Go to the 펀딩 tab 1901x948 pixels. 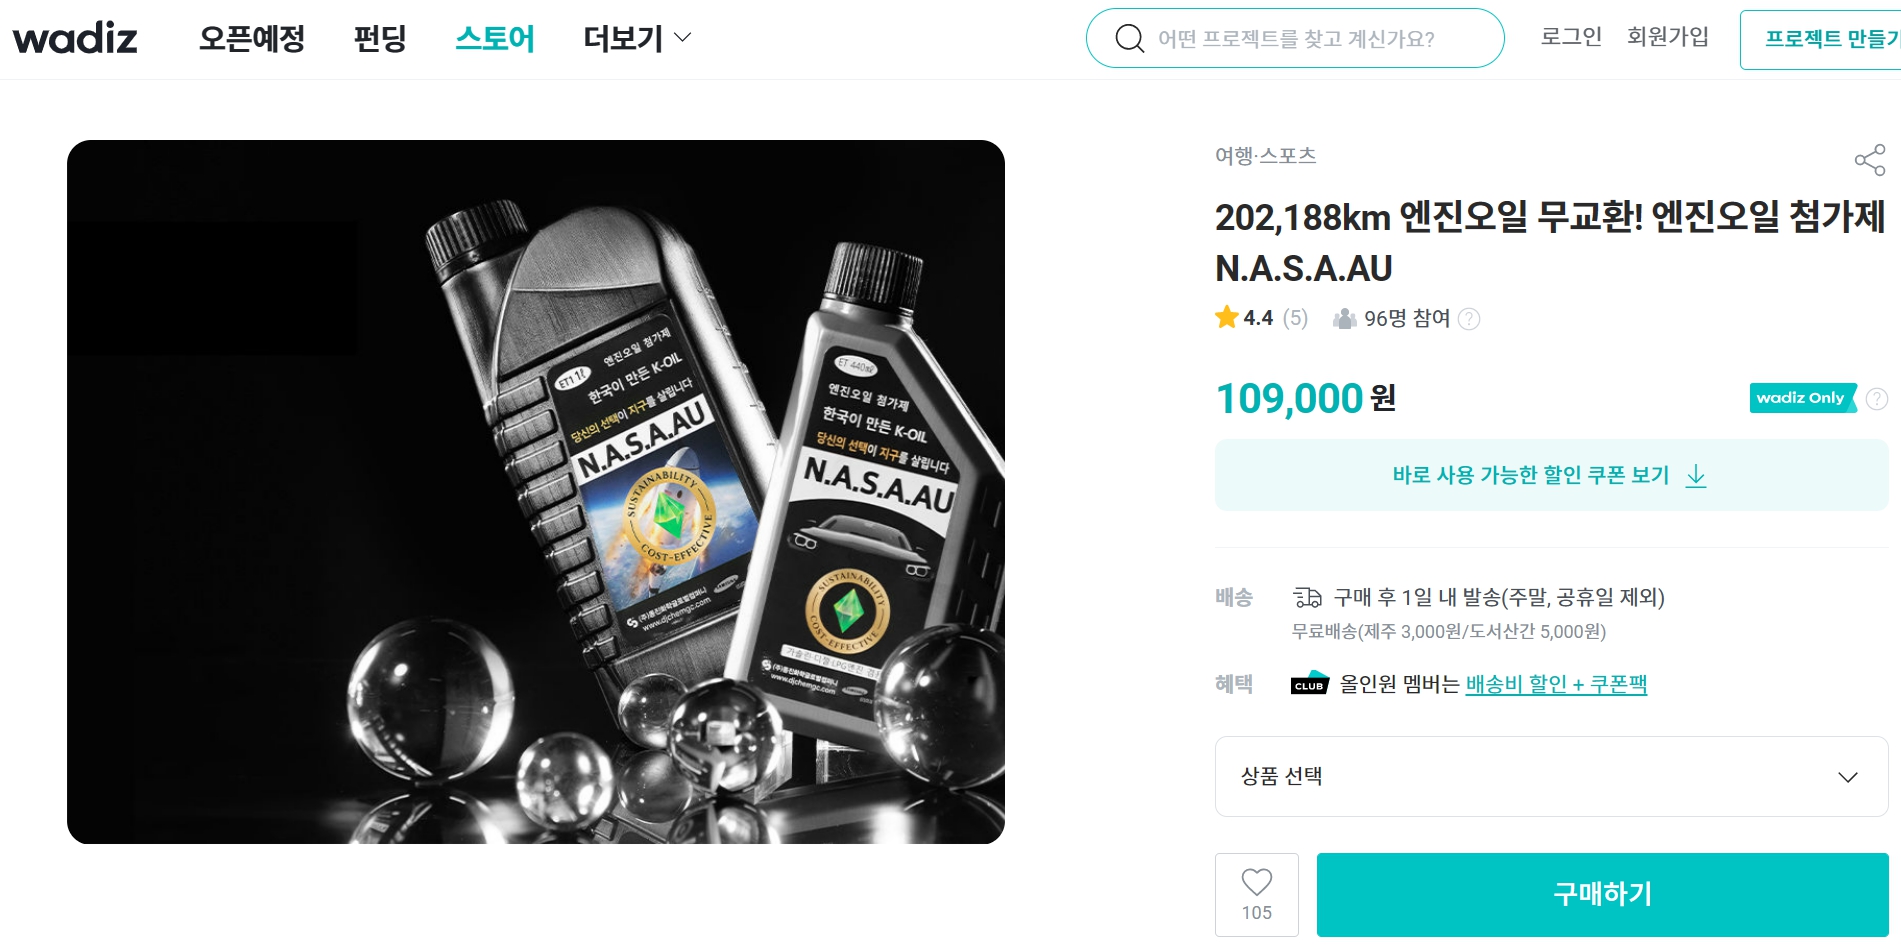click(x=380, y=39)
